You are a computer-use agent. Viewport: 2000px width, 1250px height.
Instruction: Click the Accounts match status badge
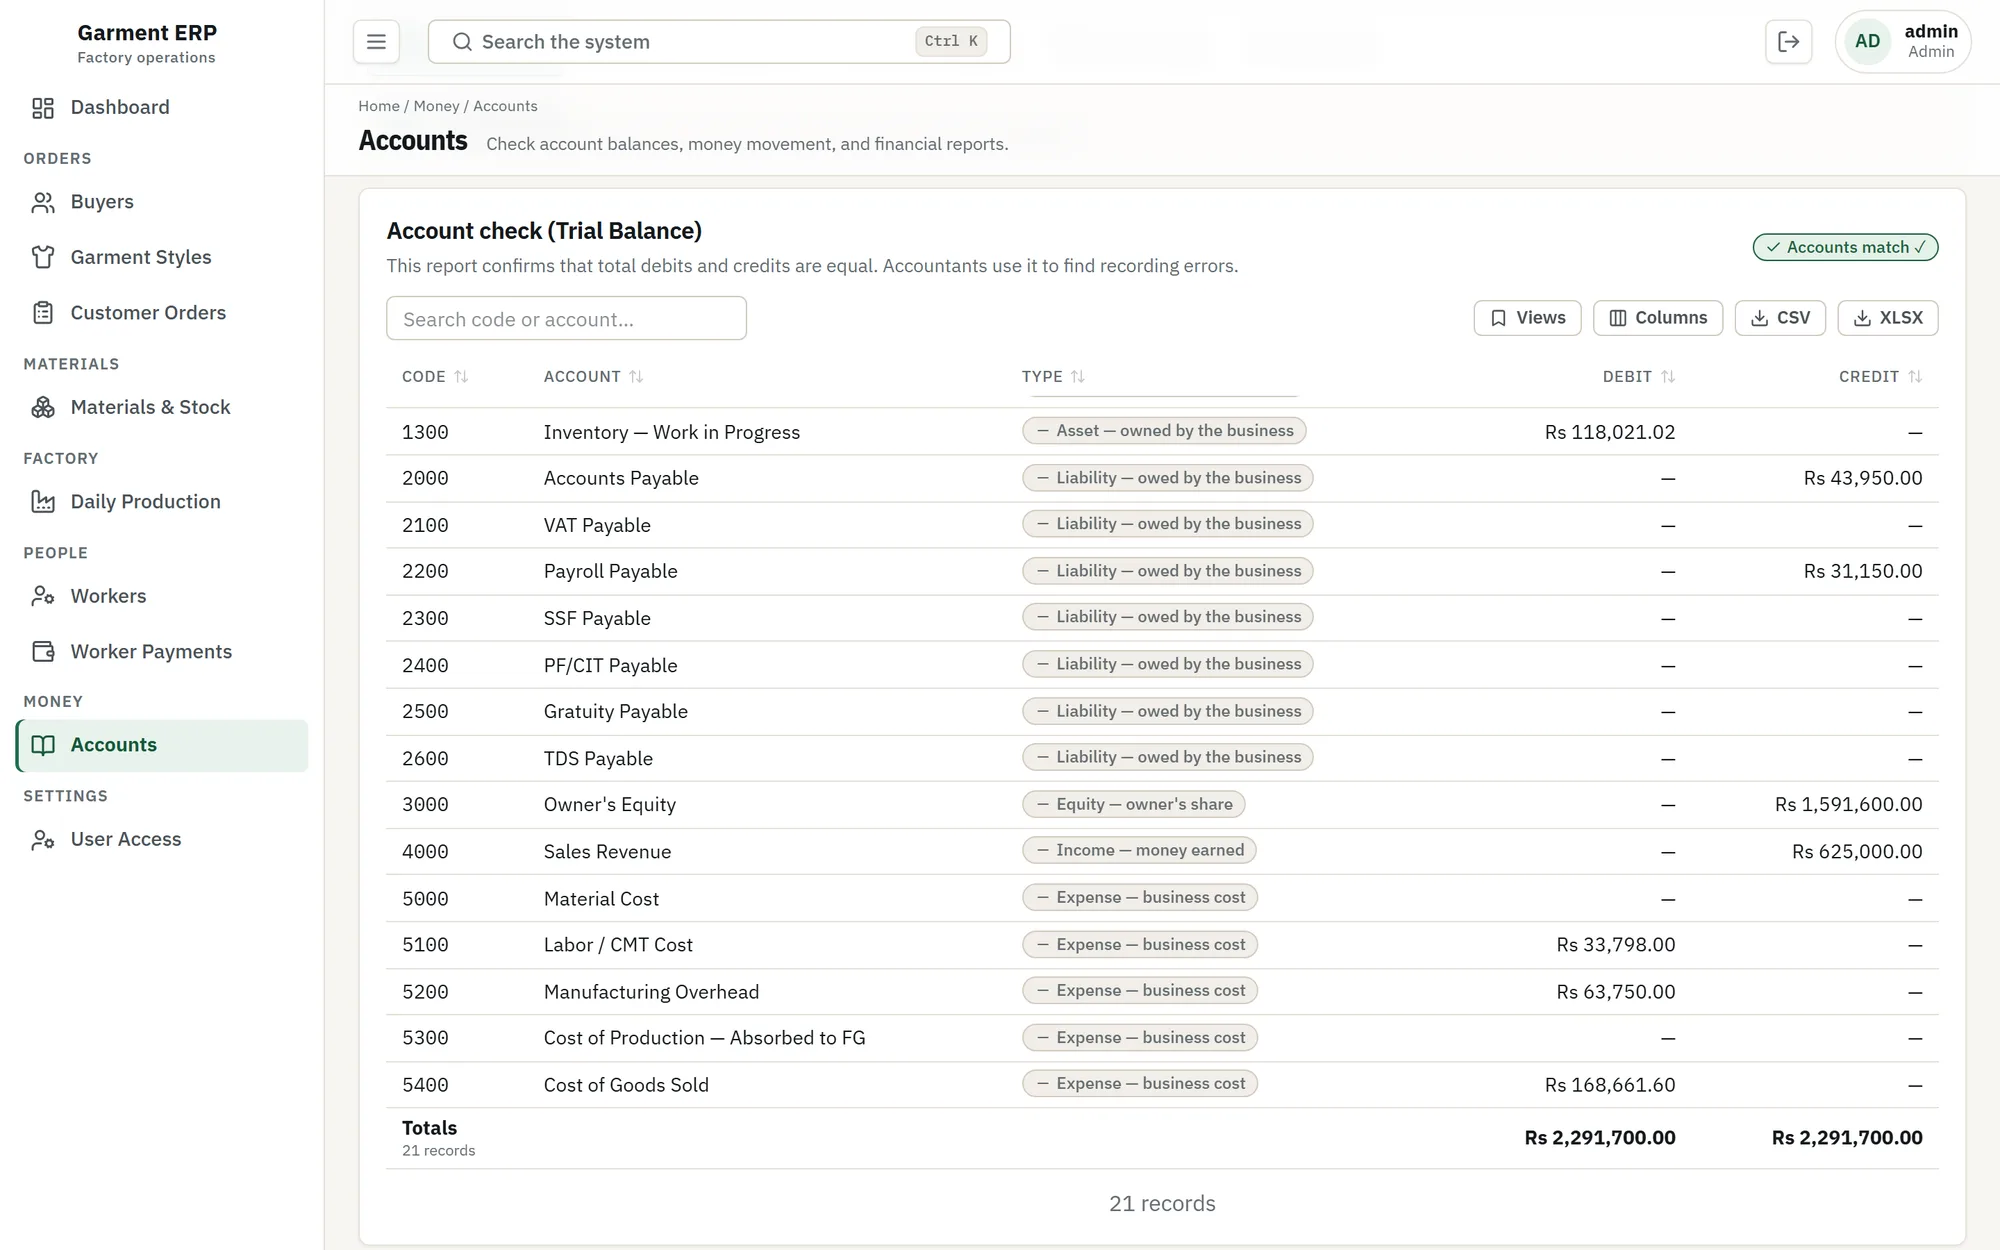1845,248
